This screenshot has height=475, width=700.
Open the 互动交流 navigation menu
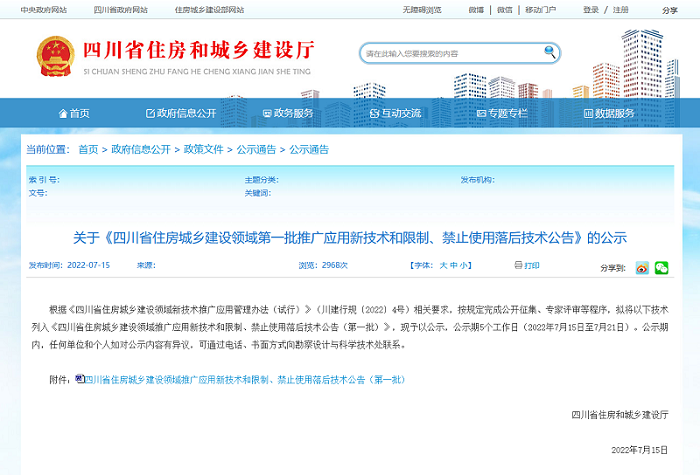(394, 113)
